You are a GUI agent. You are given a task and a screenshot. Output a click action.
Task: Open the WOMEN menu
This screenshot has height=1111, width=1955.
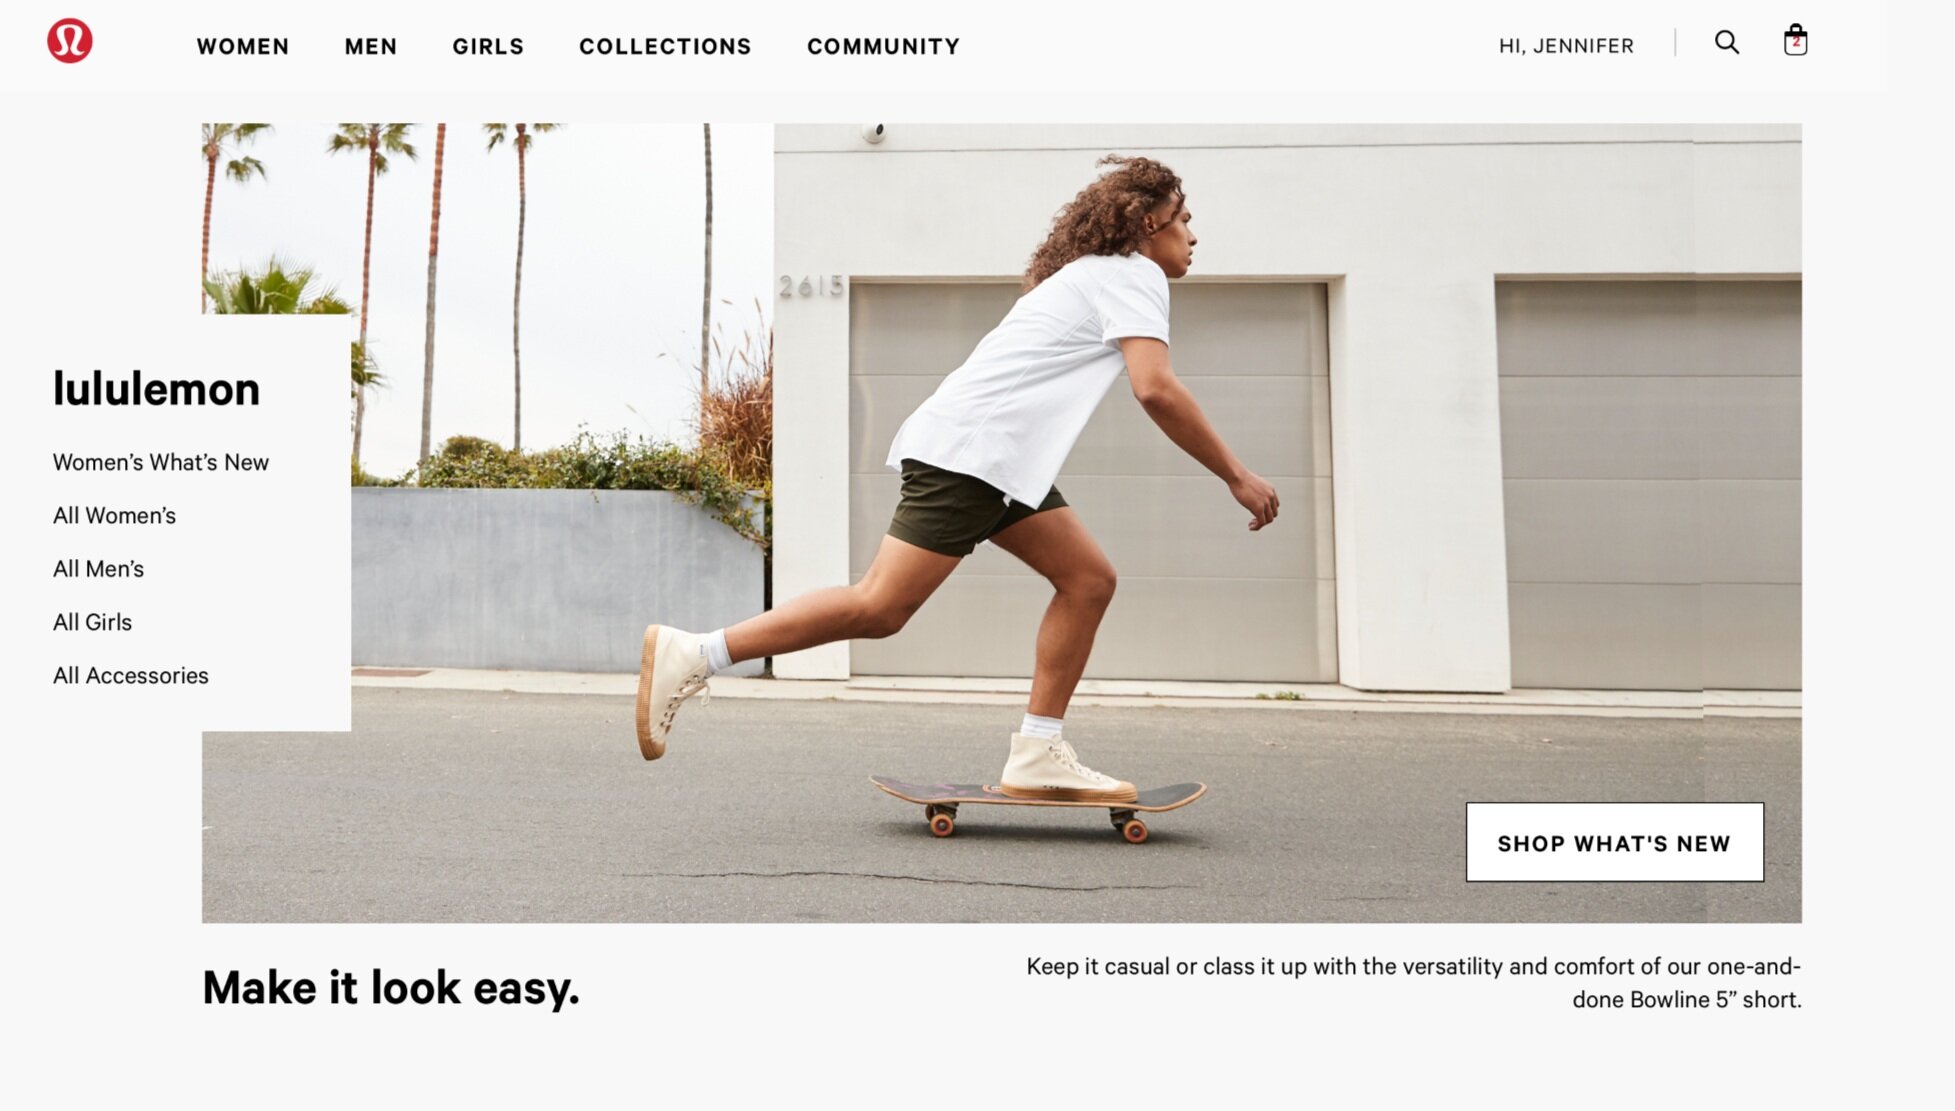pyautogui.click(x=243, y=46)
